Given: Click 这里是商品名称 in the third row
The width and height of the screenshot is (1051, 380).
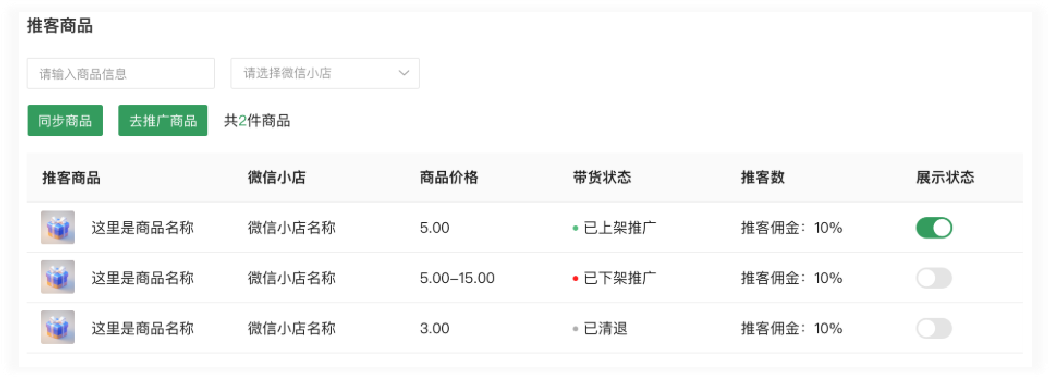Looking at the screenshot, I should pos(142,328).
